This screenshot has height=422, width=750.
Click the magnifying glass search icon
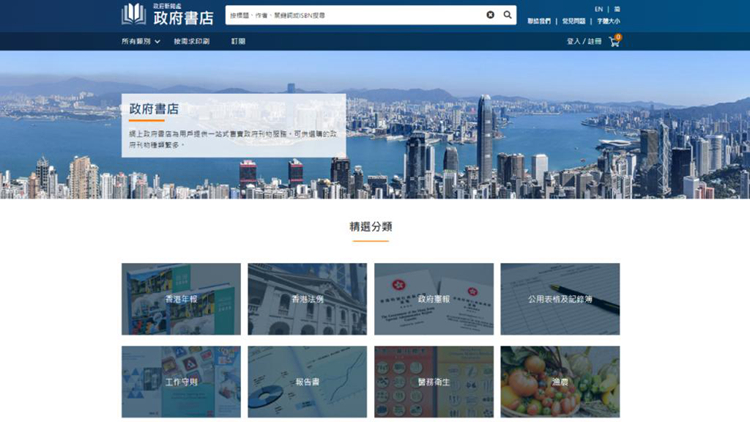(x=507, y=15)
